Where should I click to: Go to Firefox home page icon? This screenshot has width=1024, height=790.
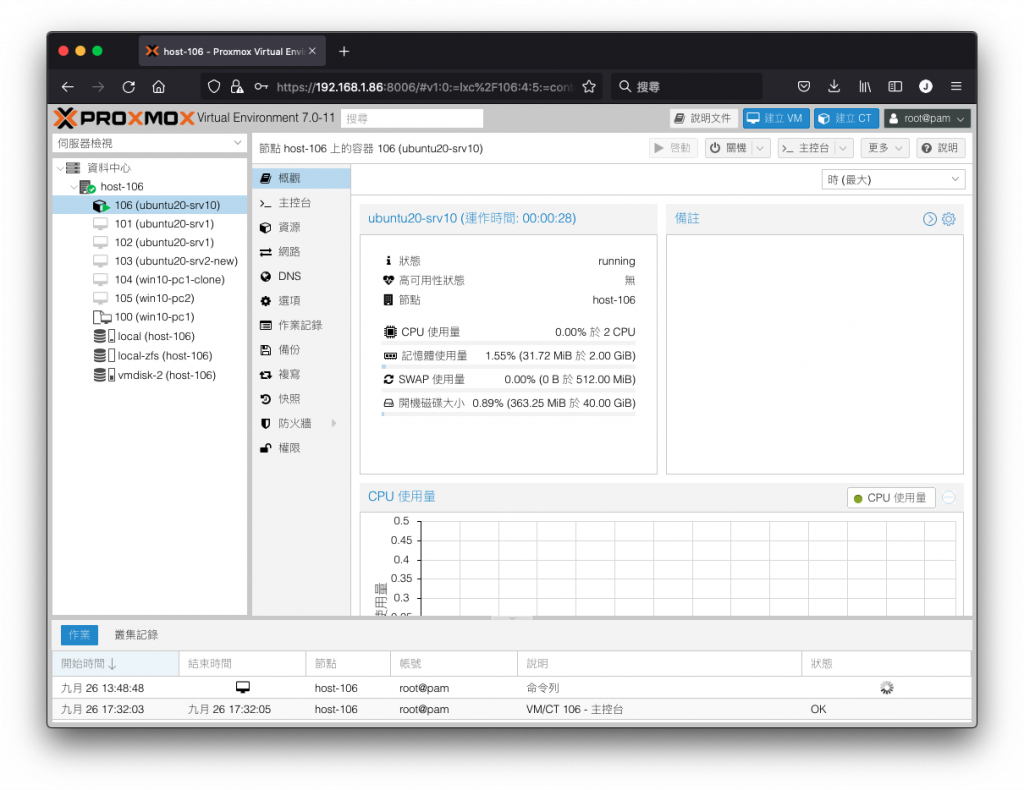point(159,87)
